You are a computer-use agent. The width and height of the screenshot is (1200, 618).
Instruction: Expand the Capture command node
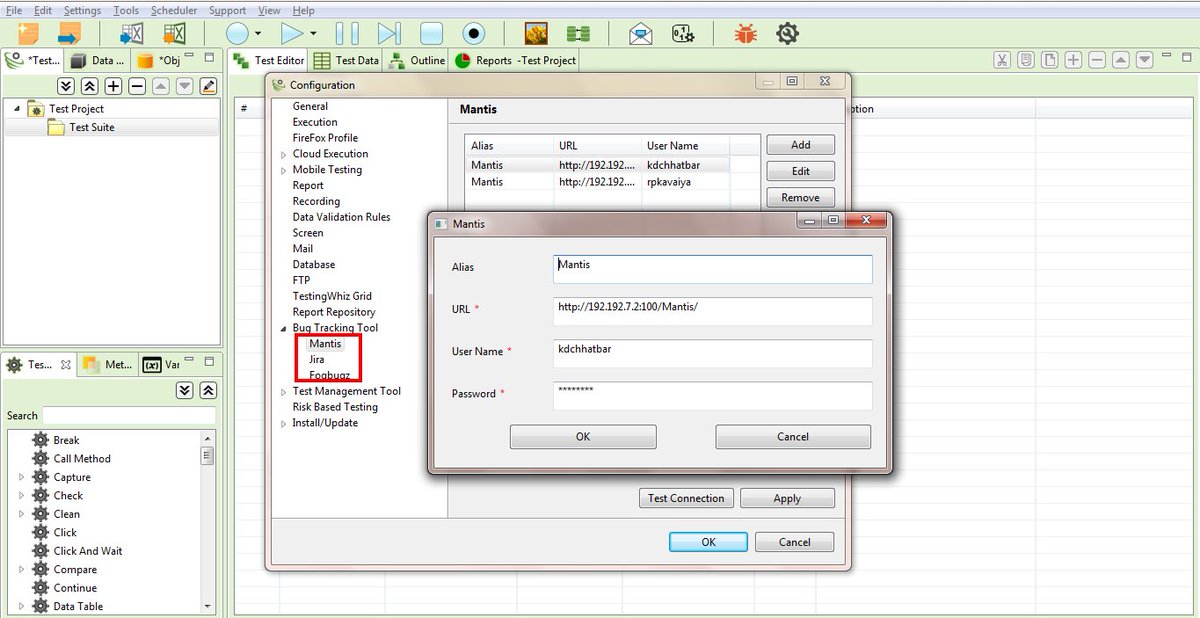(x=22, y=478)
